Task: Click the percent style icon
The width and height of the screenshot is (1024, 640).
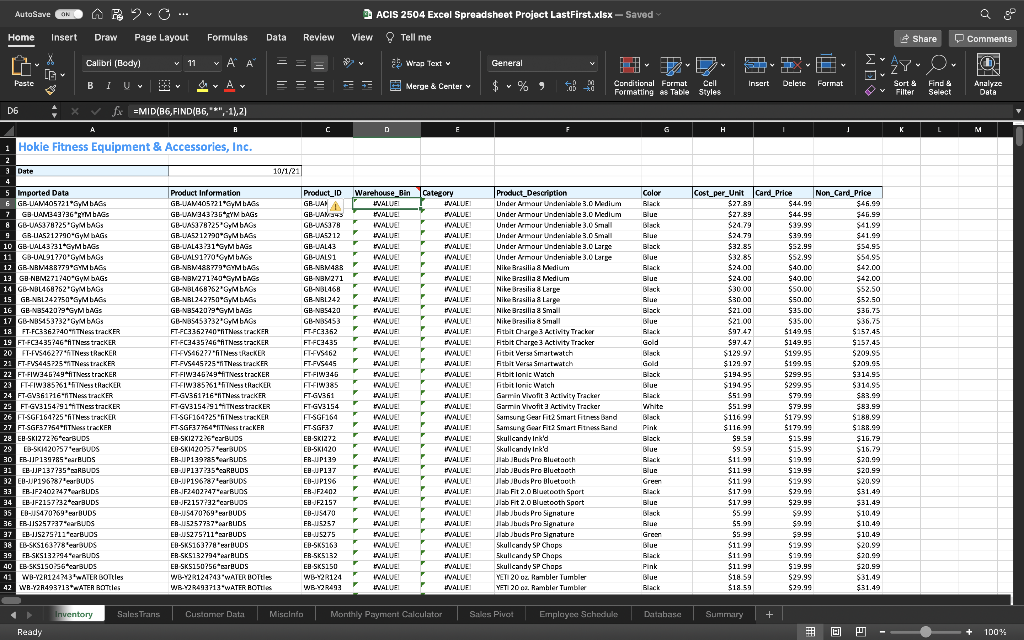Action: tap(525, 86)
